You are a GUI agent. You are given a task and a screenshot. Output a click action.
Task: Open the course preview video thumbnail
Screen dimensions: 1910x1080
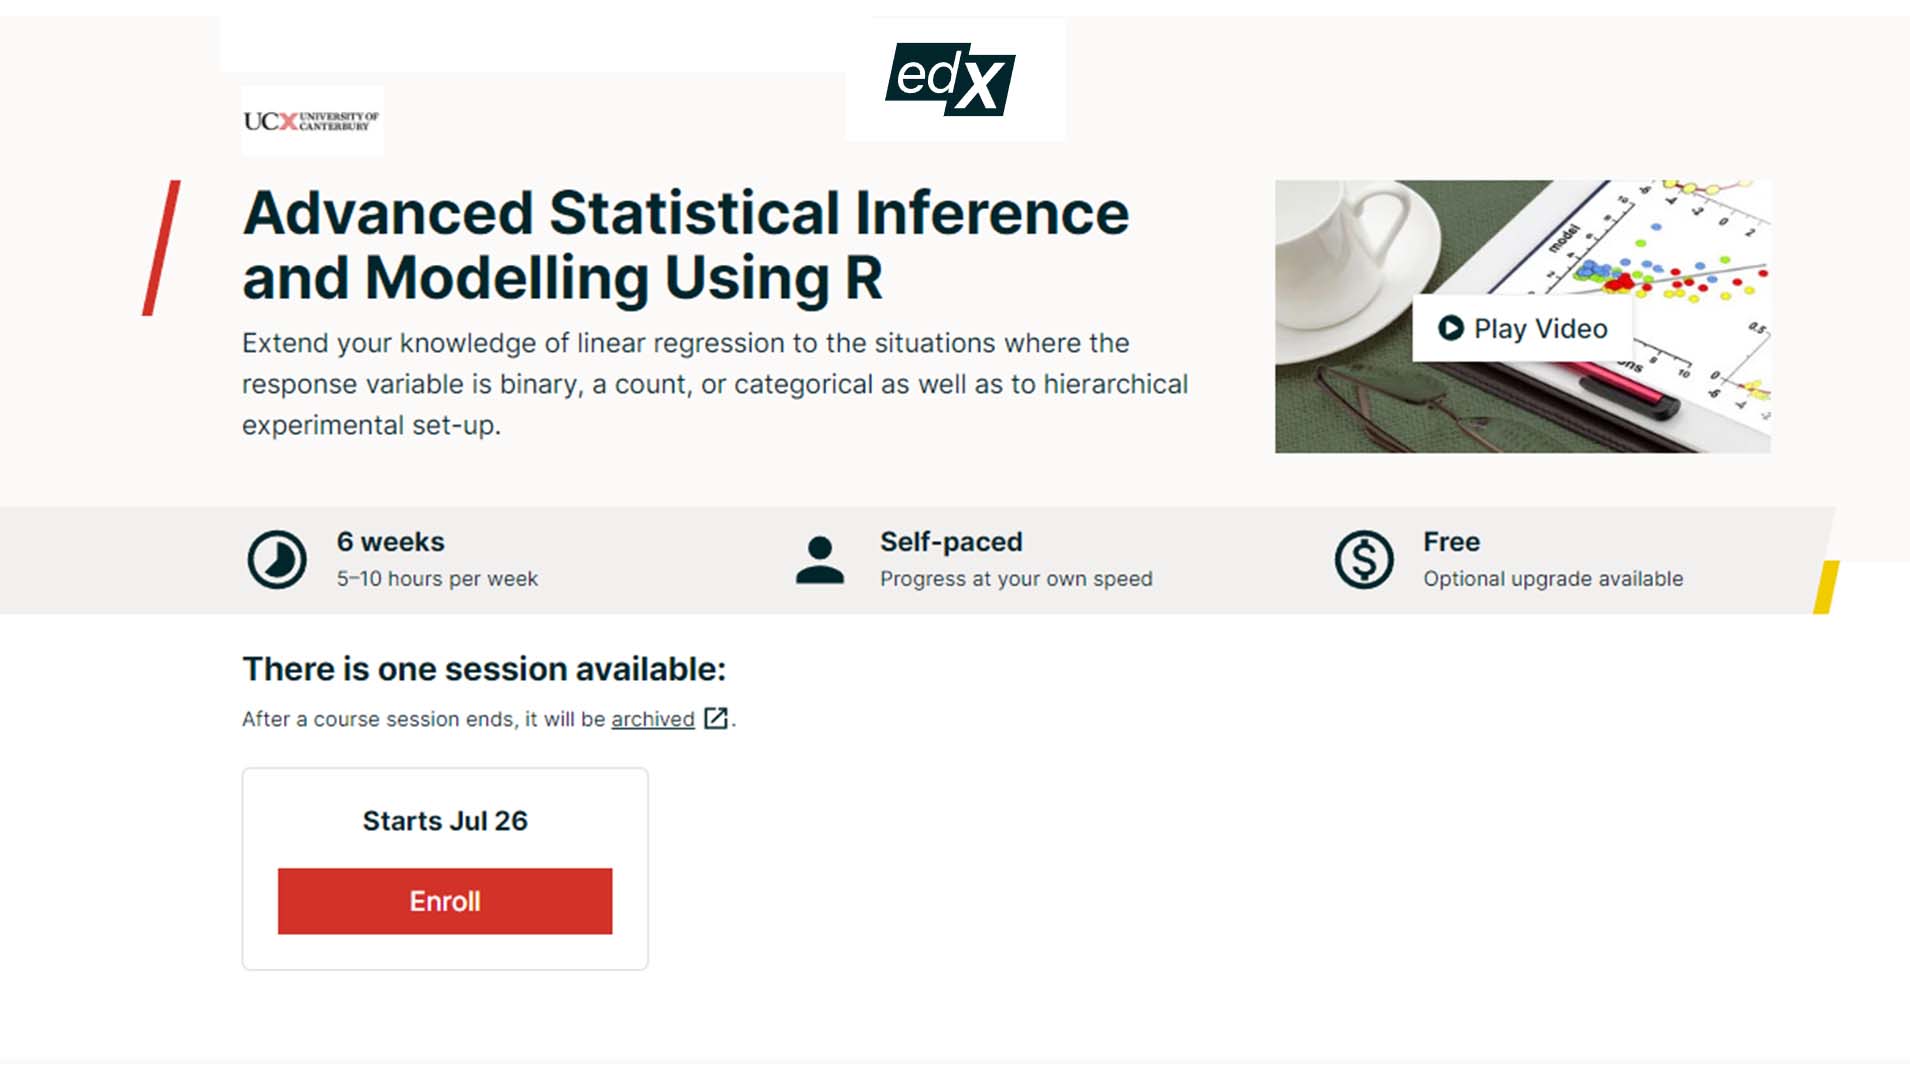(x=1522, y=316)
